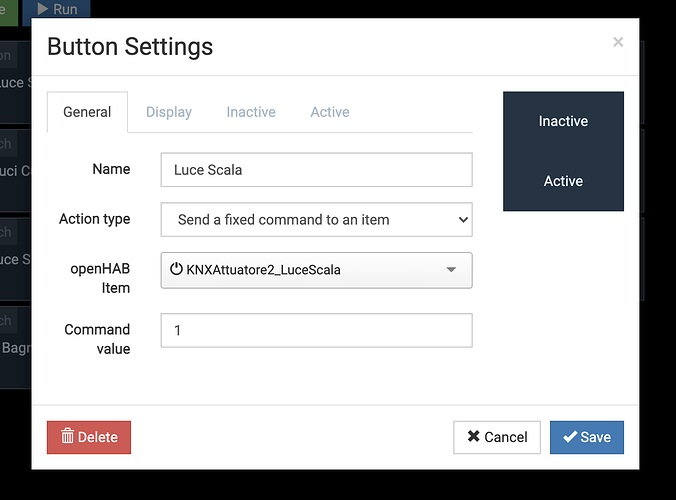Switch to the General tab
Image resolution: width=676 pixels, height=500 pixels.
pyautogui.click(x=87, y=112)
